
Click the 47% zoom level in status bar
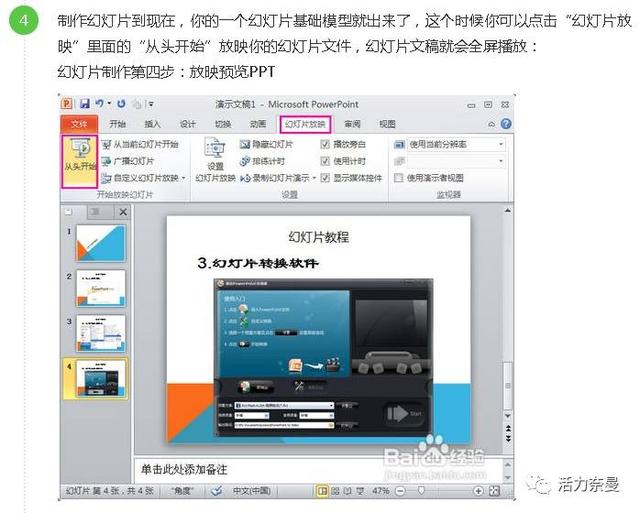pos(380,491)
